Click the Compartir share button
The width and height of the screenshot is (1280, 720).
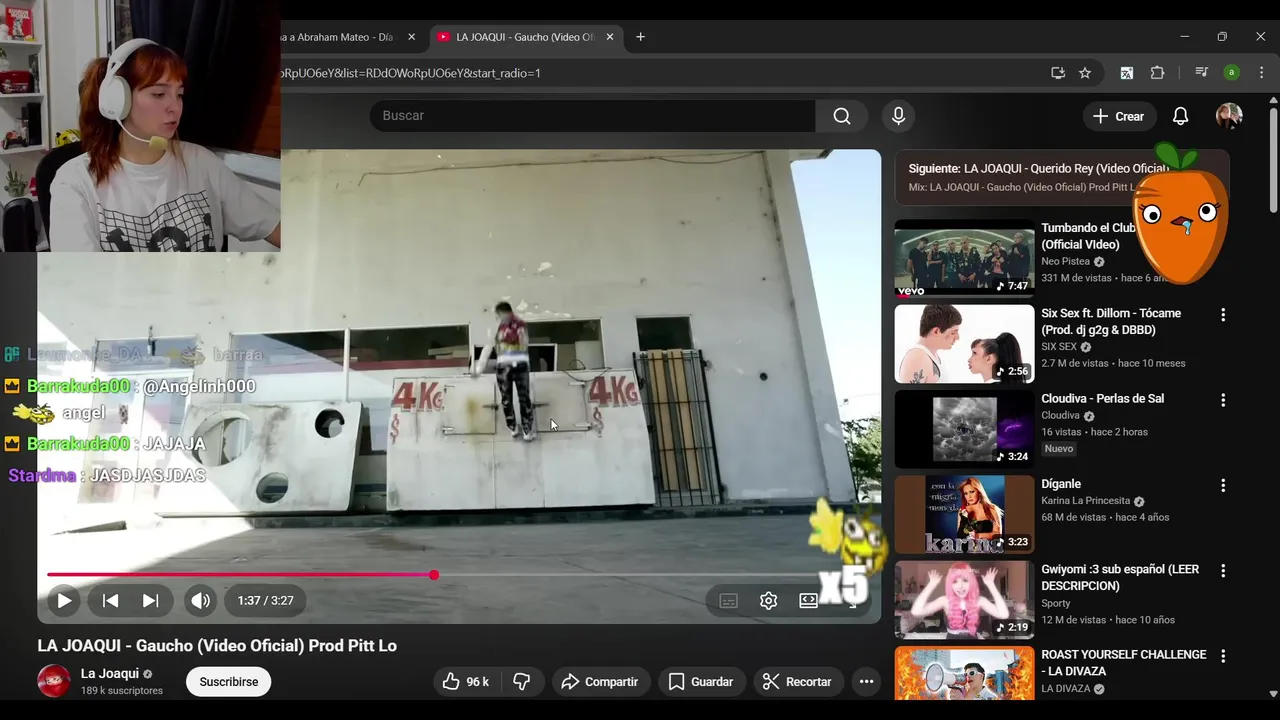(600, 682)
